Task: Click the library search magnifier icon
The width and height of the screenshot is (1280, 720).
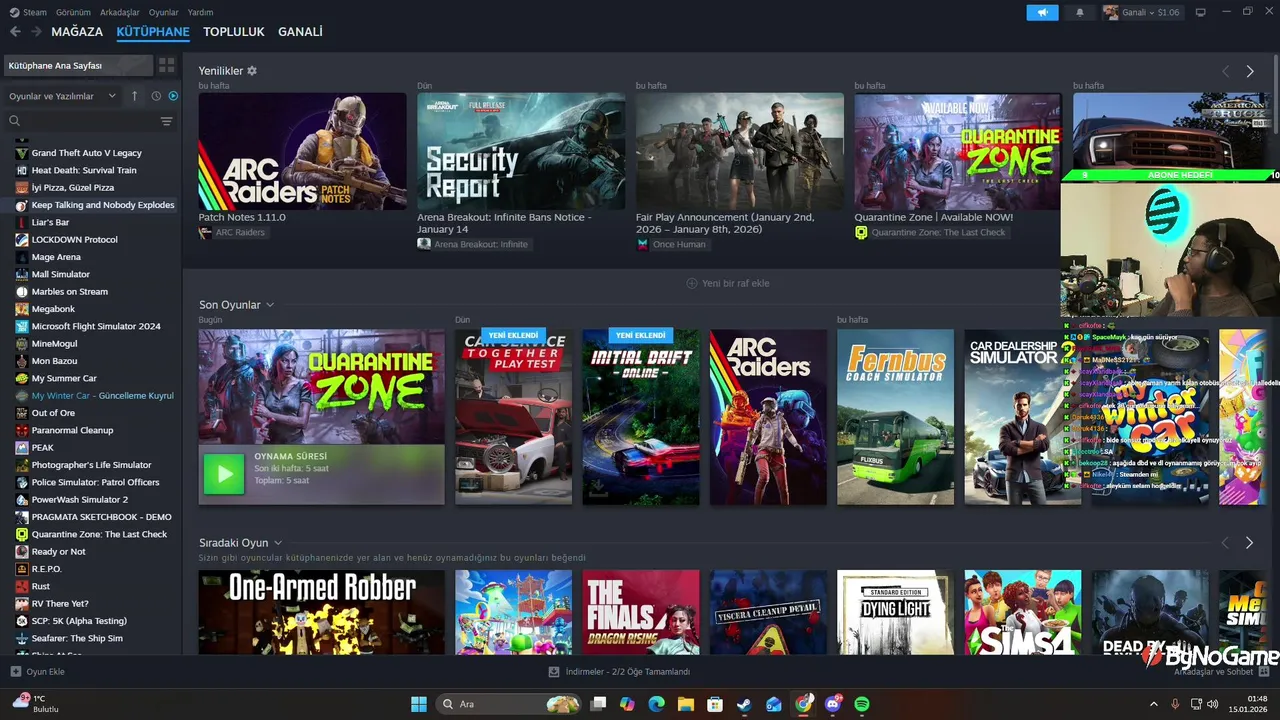Action: (15, 121)
